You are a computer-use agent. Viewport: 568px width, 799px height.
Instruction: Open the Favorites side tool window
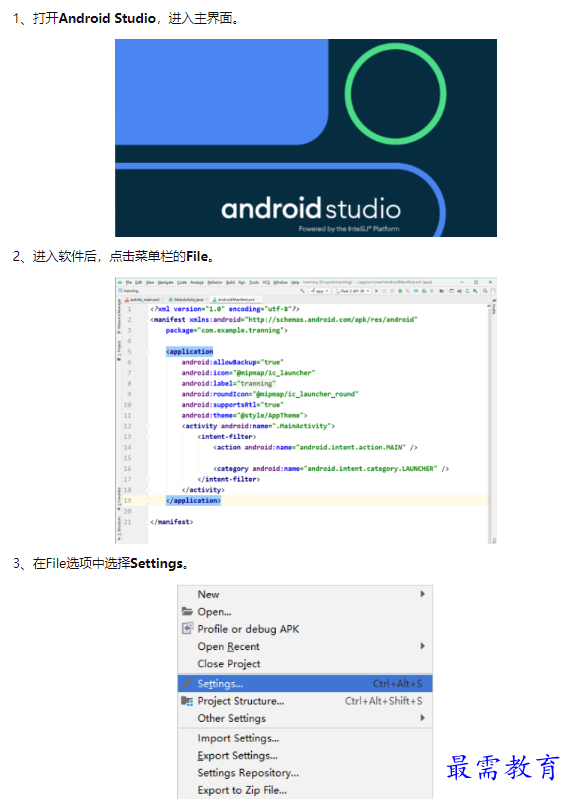tap(119, 499)
